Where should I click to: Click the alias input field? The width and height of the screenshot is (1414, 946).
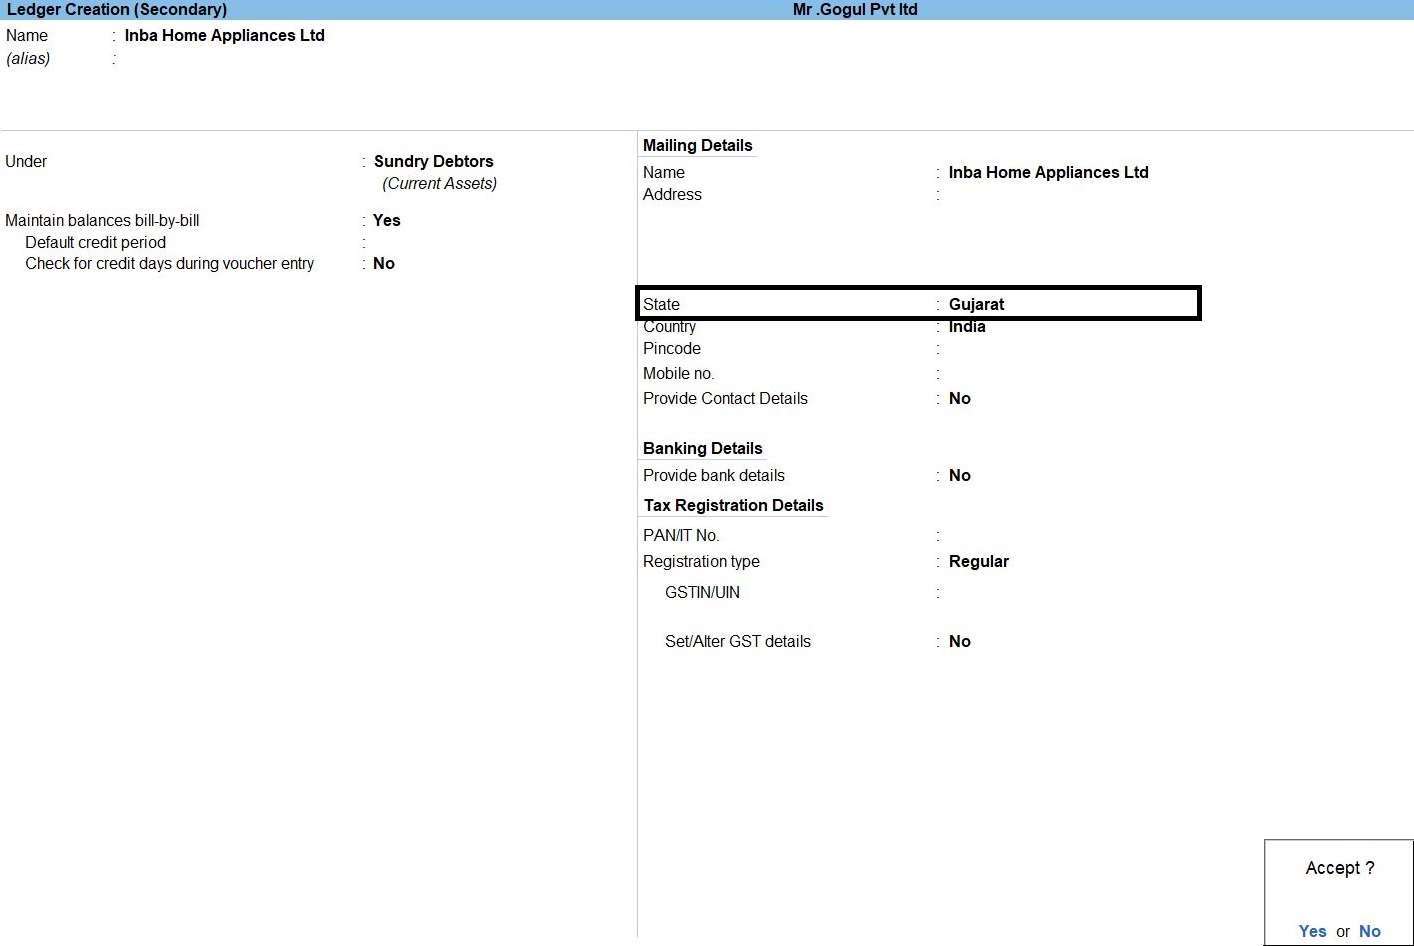point(224,59)
